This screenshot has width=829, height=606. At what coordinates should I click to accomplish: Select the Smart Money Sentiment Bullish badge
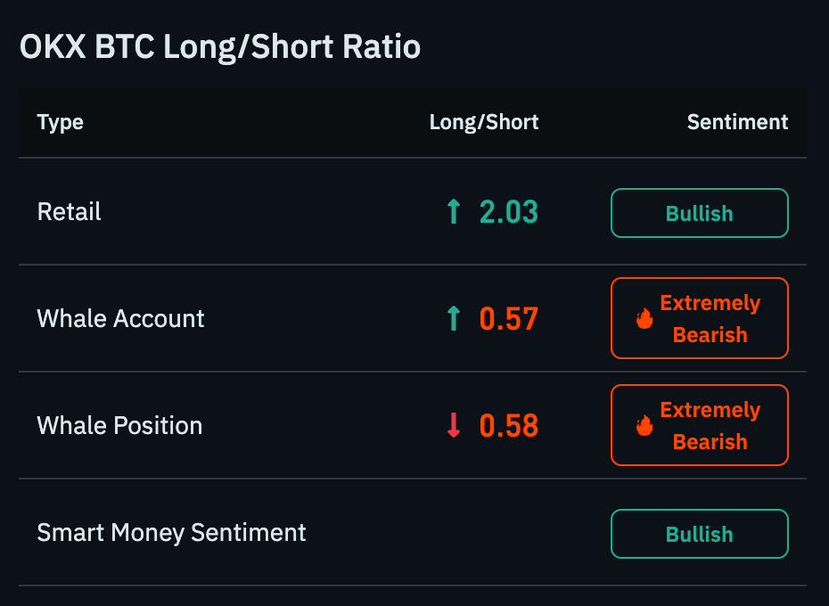coord(699,534)
